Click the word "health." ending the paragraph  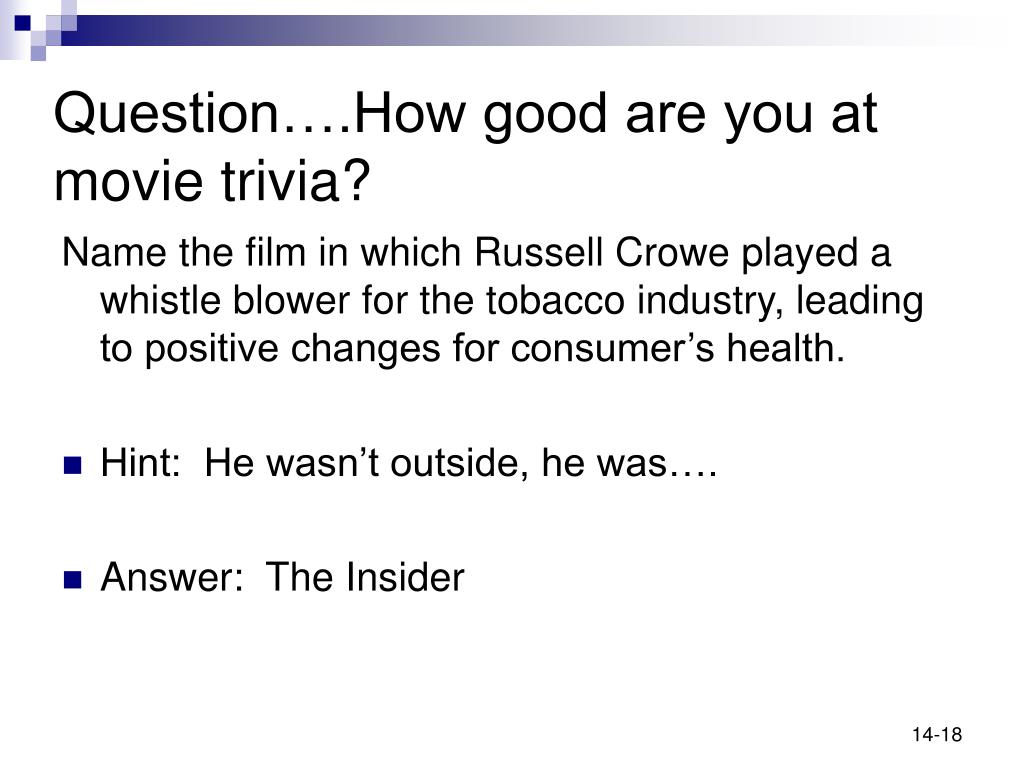point(786,348)
